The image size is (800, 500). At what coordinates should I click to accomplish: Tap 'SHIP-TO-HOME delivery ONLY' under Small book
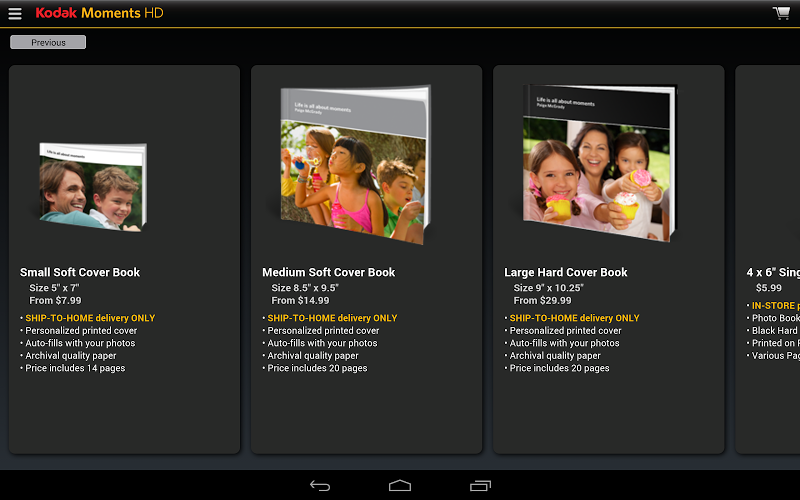(90, 318)
